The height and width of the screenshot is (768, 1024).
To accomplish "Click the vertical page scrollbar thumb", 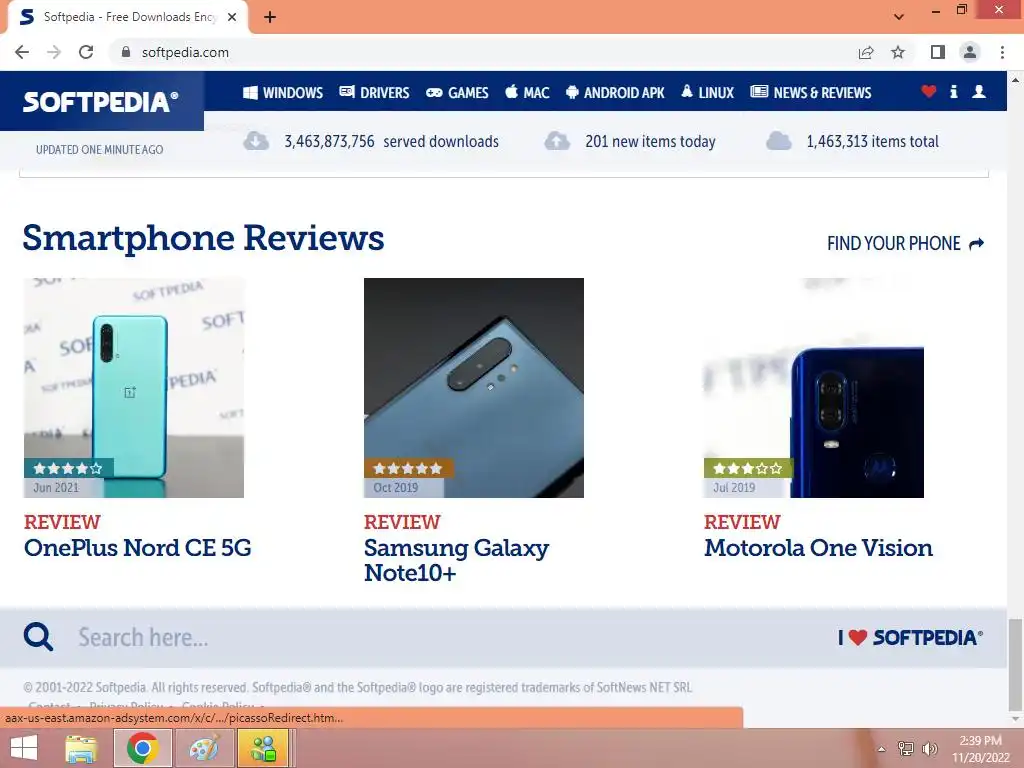I will [x=1015, y=664].
